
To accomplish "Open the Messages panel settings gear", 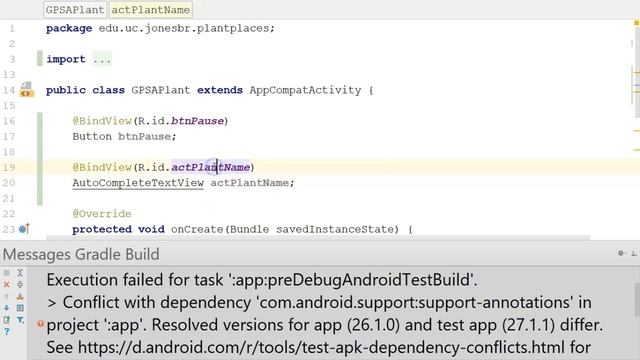I will click(621, 253).
